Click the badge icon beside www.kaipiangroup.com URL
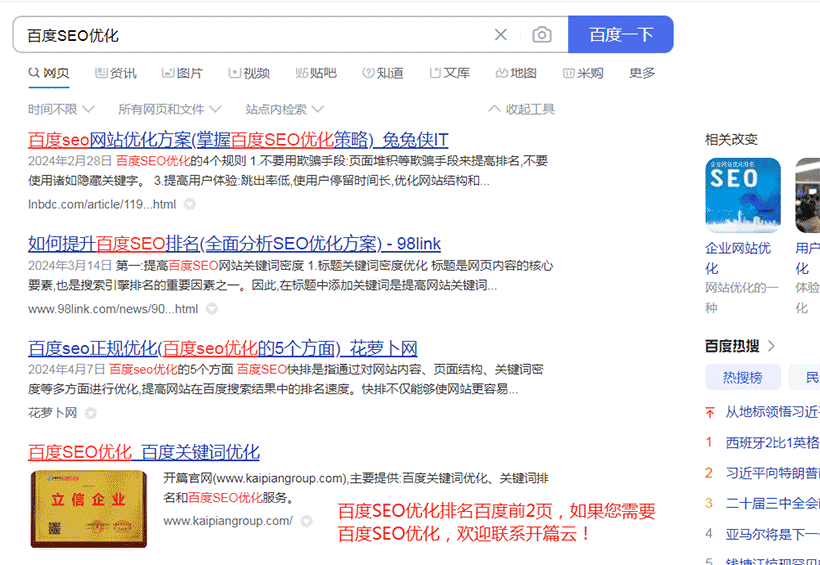The width and height of the screenshot is (820, 565). pos(307,521)
